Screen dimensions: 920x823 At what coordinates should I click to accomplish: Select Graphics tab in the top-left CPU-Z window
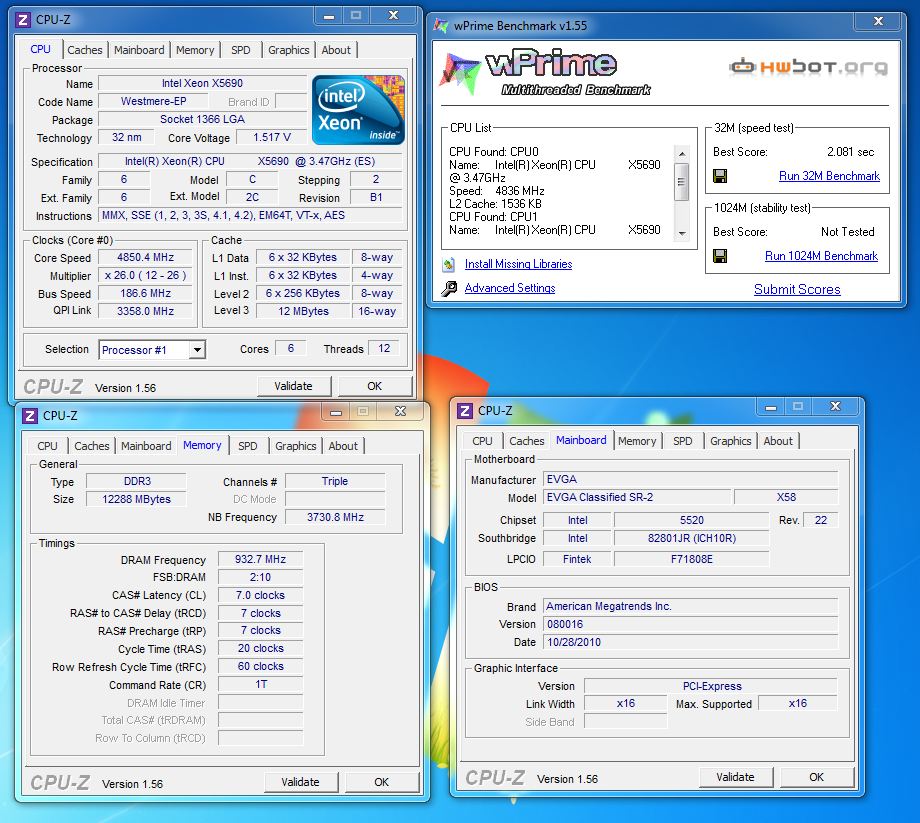coord(289,50)
